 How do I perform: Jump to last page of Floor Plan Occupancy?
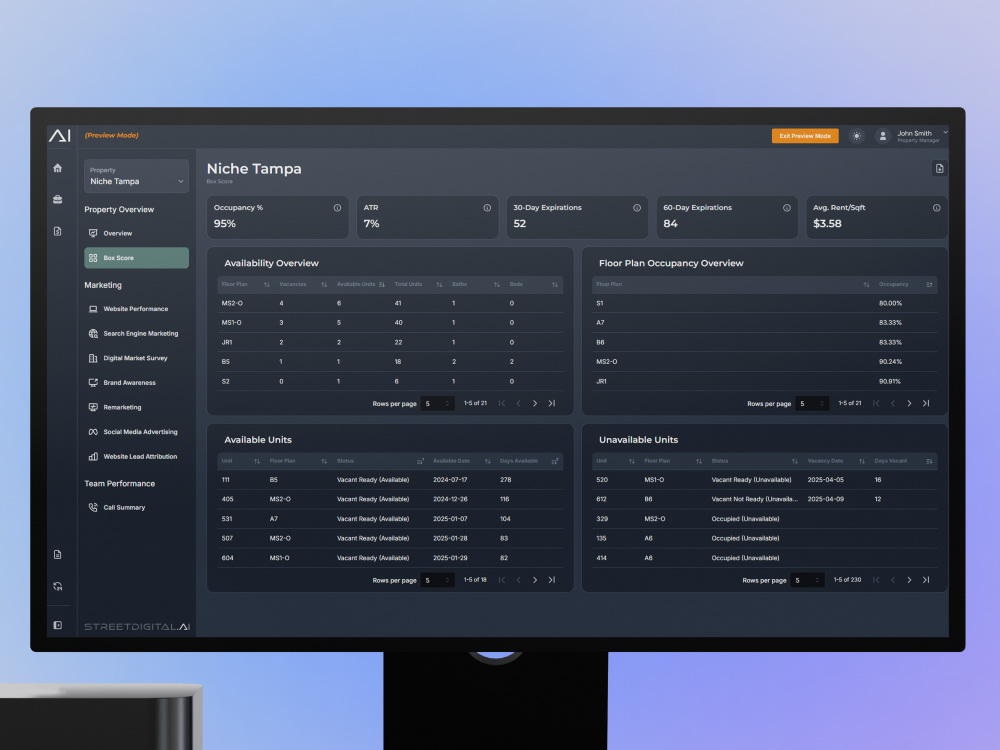coord(926,404)
